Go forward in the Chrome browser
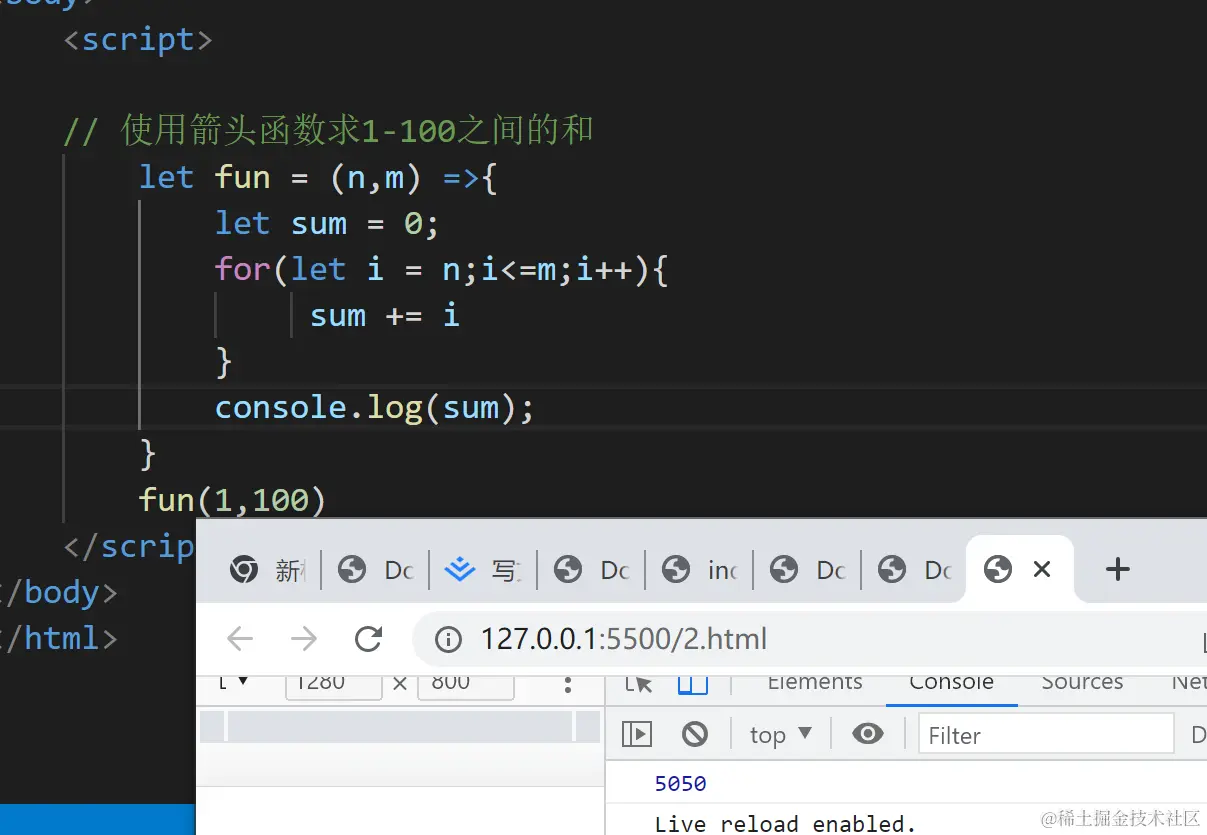 pyautogui.click(x=303, y=639)
